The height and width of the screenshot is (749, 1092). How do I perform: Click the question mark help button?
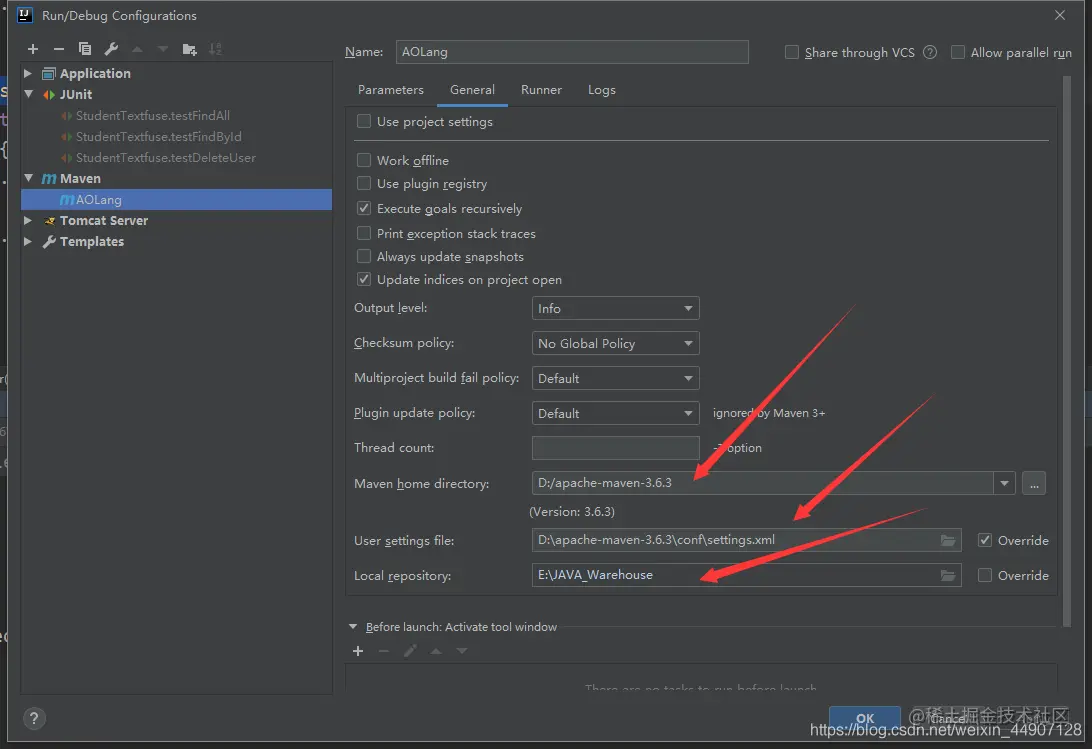click(33, 718)
